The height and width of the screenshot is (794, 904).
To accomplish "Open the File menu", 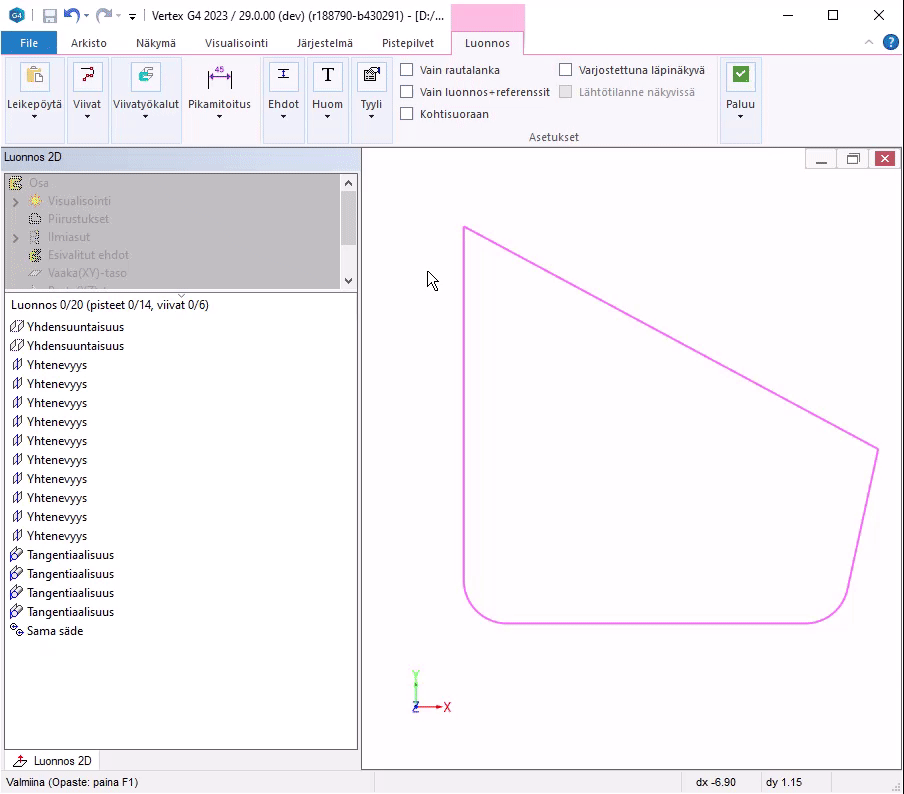I will tap(29, 43).
